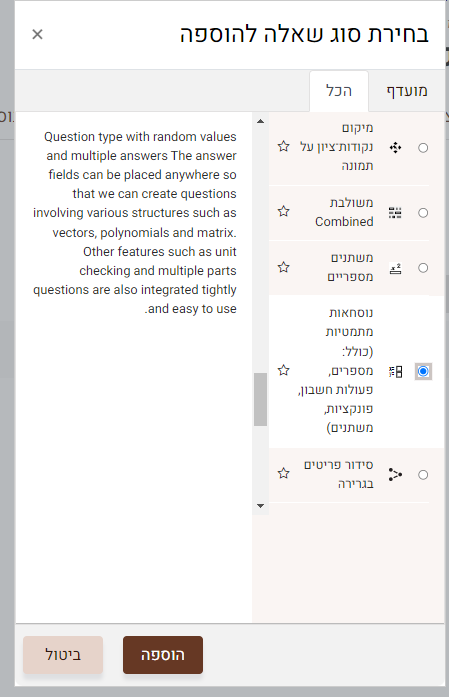Choose the משולבת Combined radio option
The image size is (449, 697).
point(423,213)
